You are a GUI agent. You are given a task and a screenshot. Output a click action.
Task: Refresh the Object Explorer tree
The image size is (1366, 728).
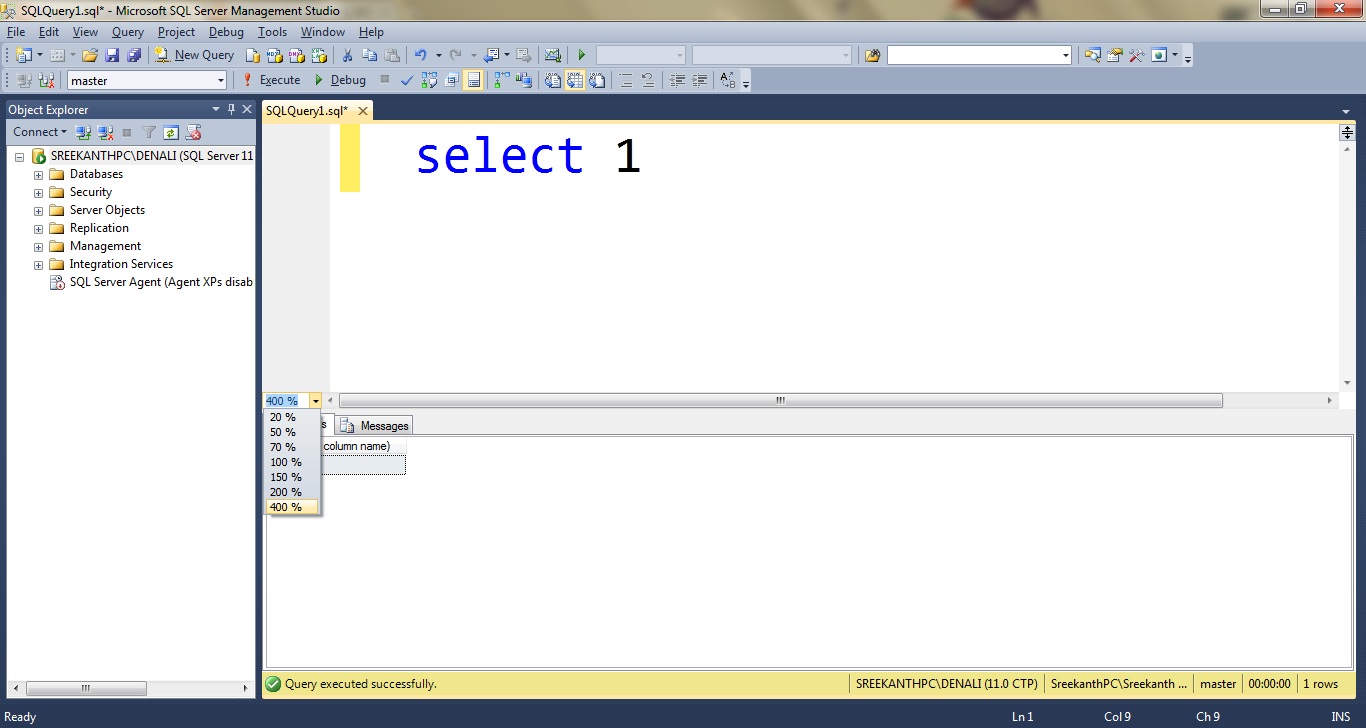[x=171, y=132]
